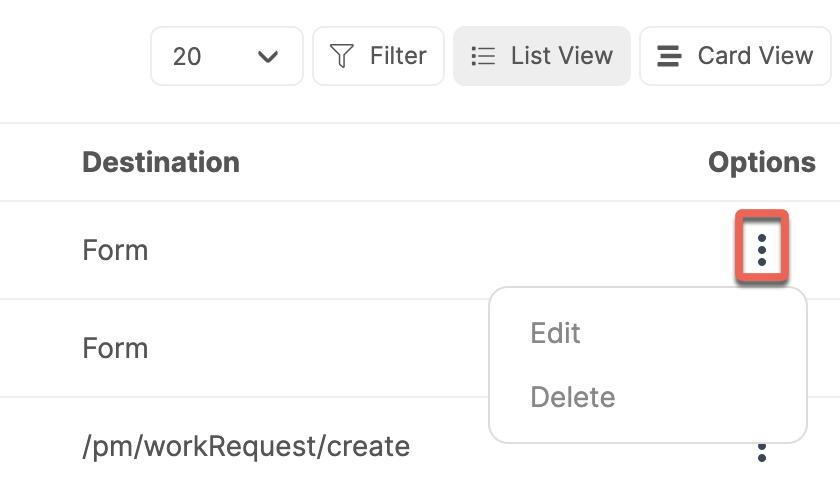Click the /pm/workRequest/create destination text
840x492 pixels.
[x=246, y=446]
